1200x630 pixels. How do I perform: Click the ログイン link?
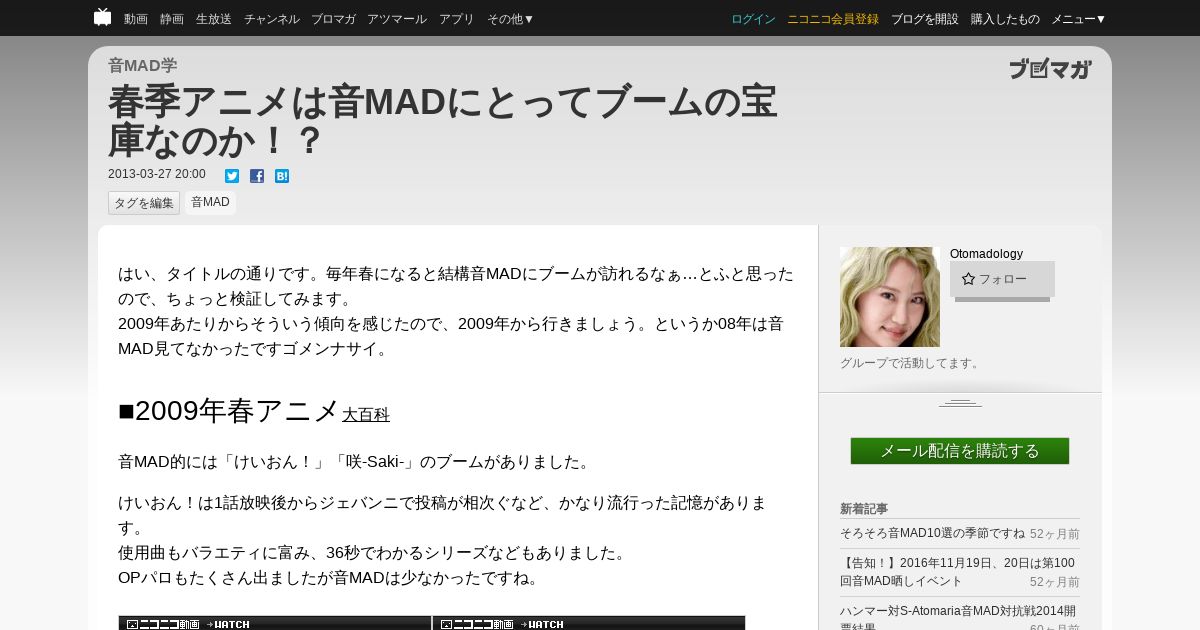(753, 19)
